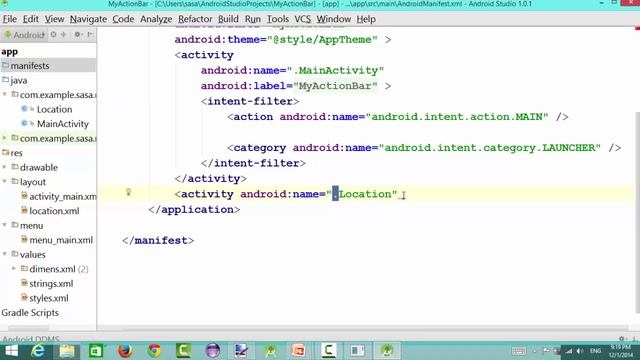
Task: Click the editor vertical scrollbar
Action: click(x=638, y=212)
